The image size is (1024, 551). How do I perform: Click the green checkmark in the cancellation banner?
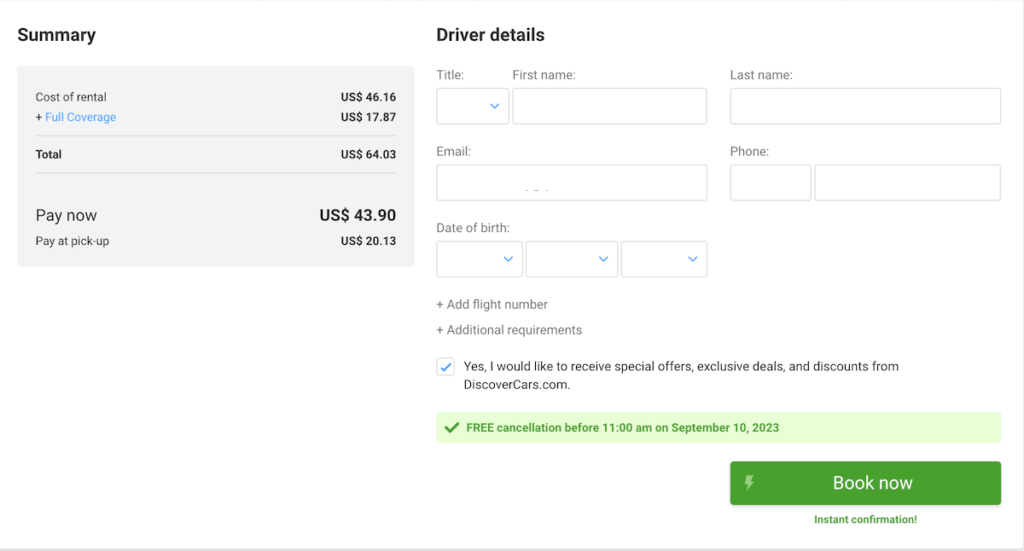pyautogui.click(x=451, y=428)
